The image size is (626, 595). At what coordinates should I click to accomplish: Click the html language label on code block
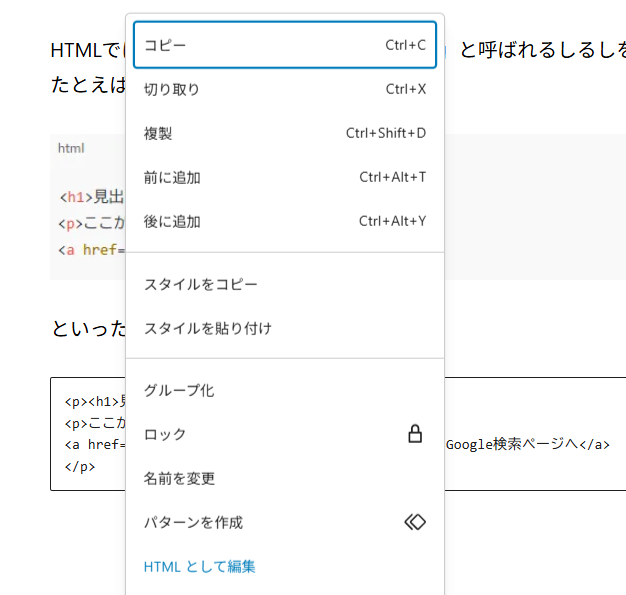pos(71,148)
